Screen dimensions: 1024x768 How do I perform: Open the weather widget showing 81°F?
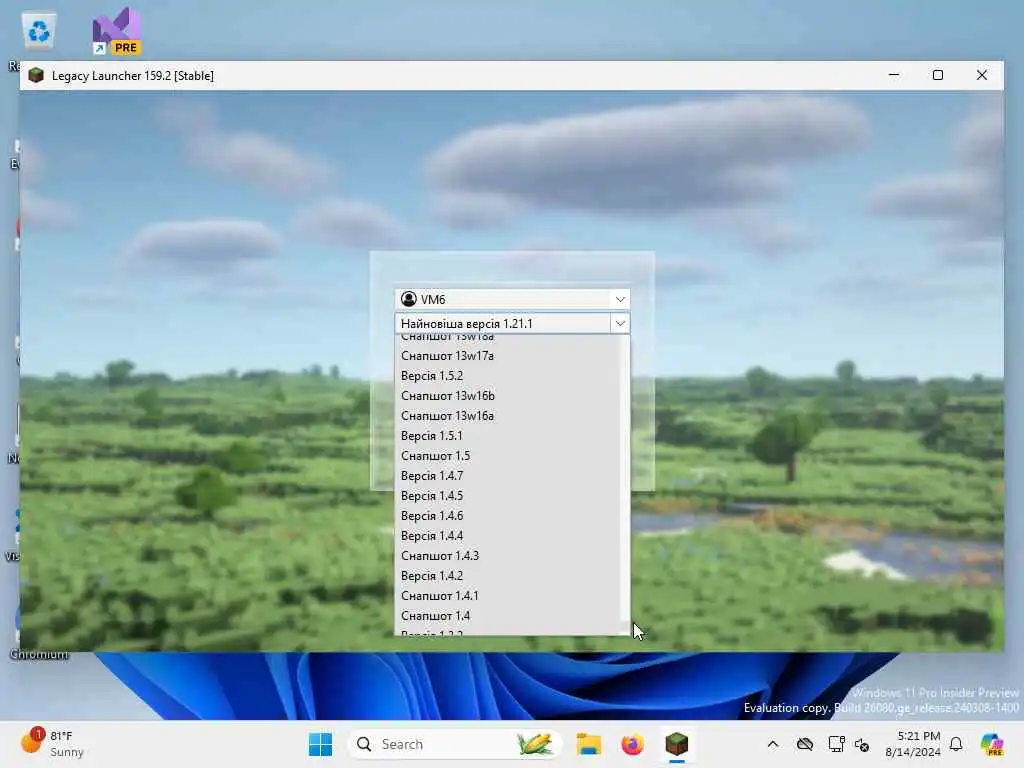(52, 743)
